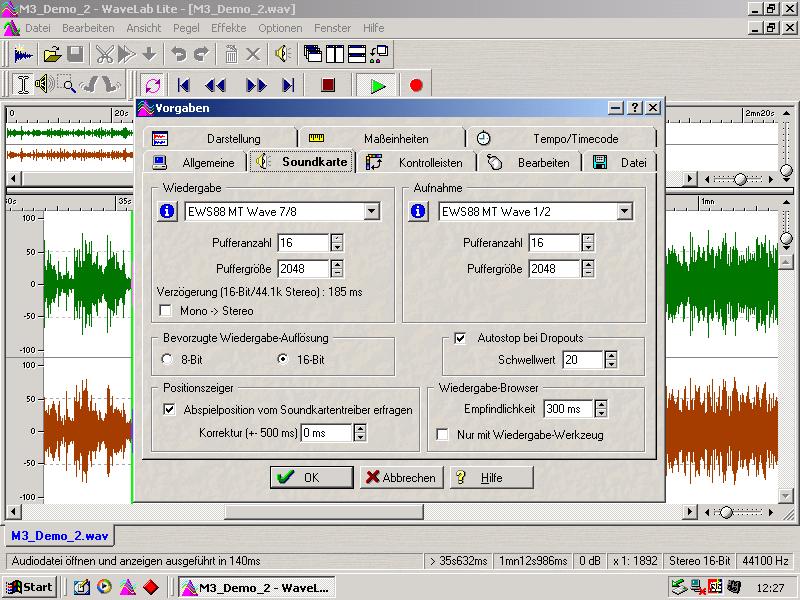Save using the floppy disk toolbar icon
The image size is (800, 600).
point(75,54)
